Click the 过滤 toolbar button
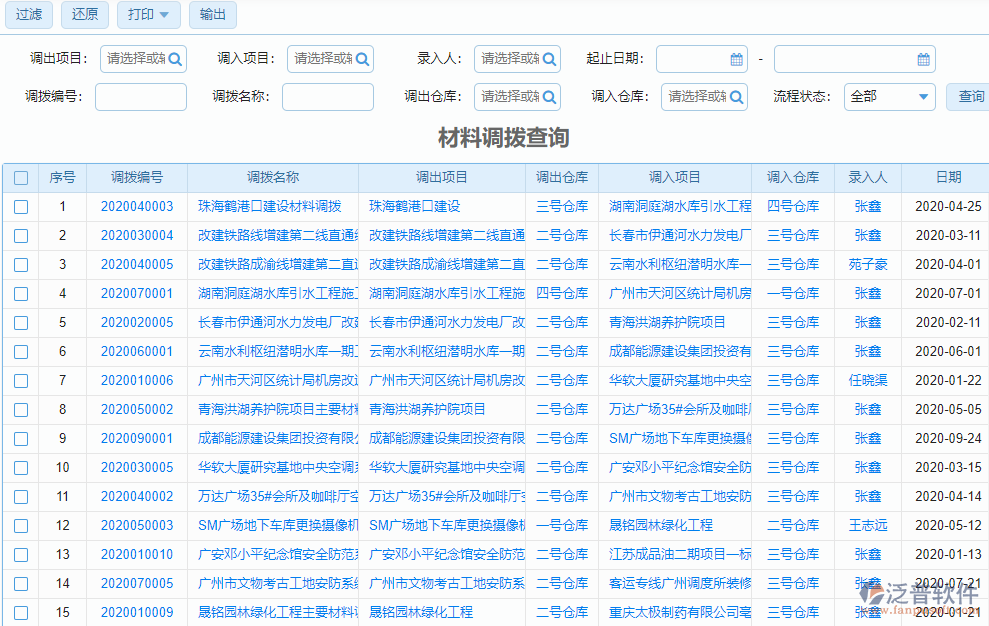The width and height of the screenshot is (989, 626). pos(28,15)
